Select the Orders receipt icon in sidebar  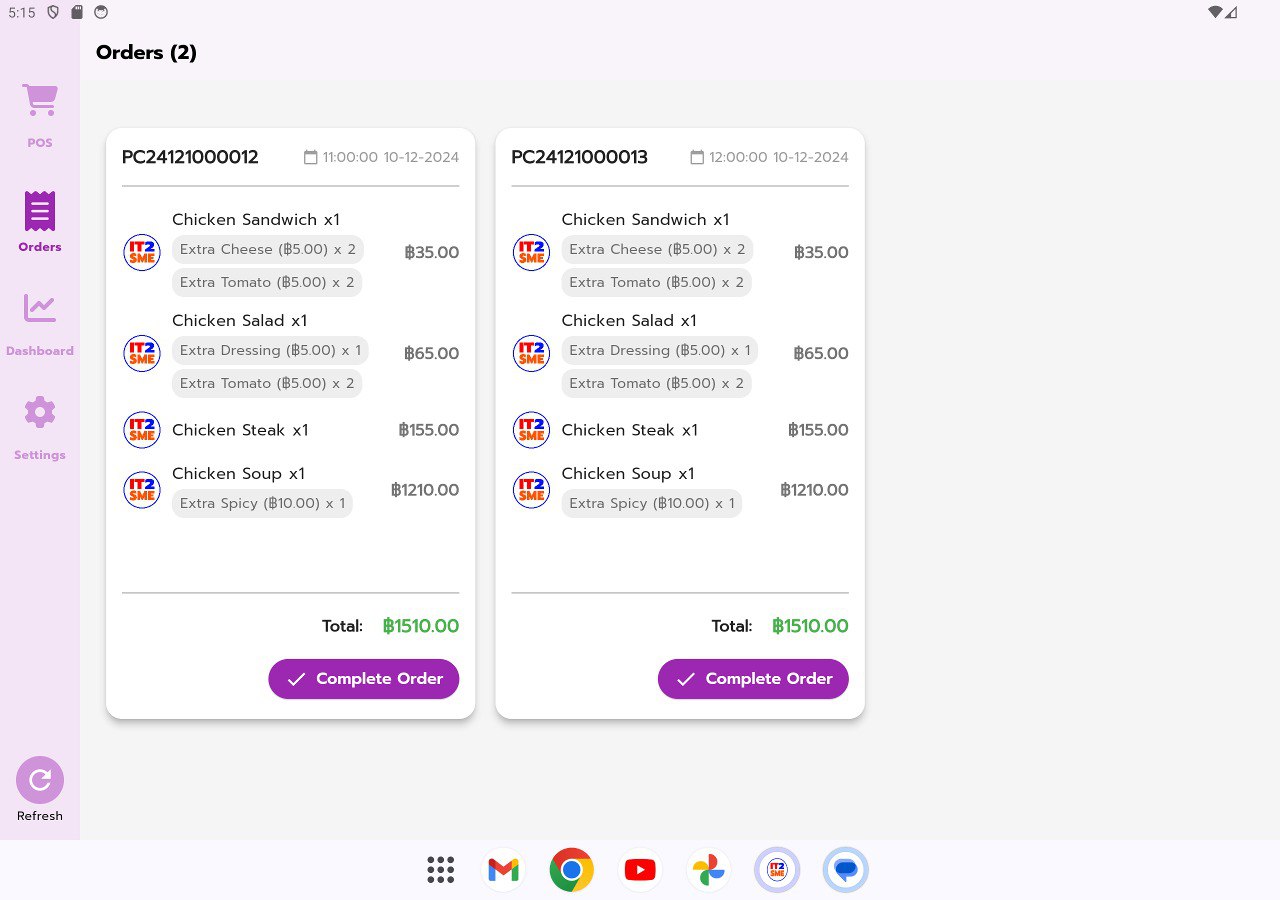click(x=40, y=211)
